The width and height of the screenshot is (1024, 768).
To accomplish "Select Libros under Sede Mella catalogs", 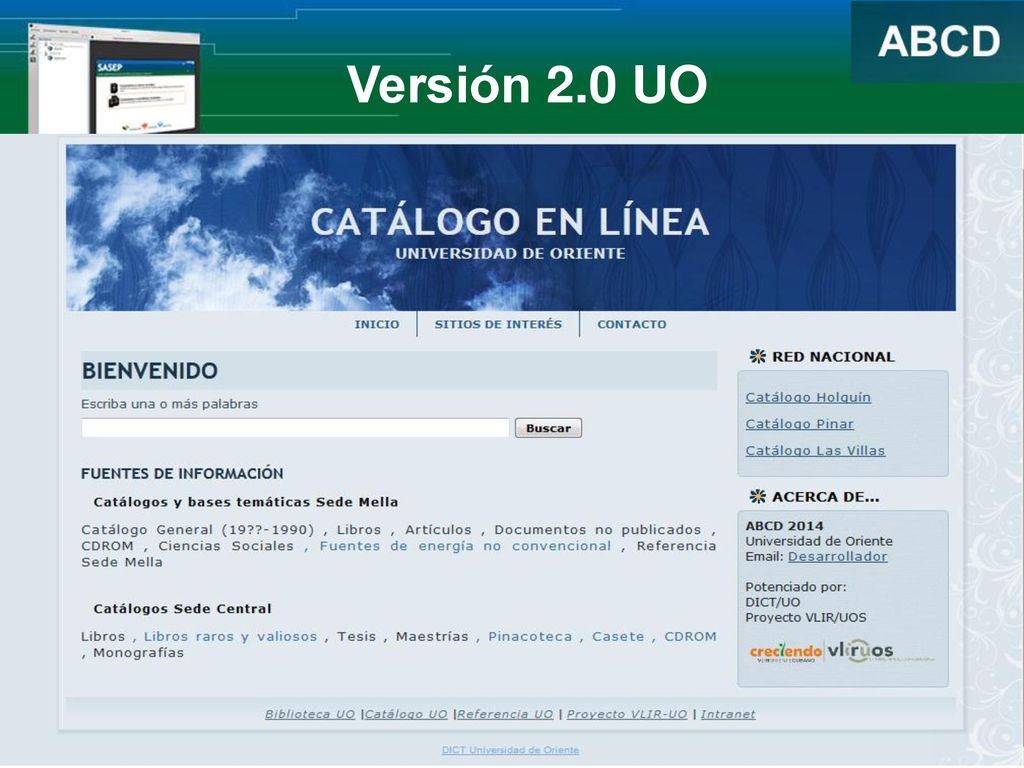I will 359,530.
